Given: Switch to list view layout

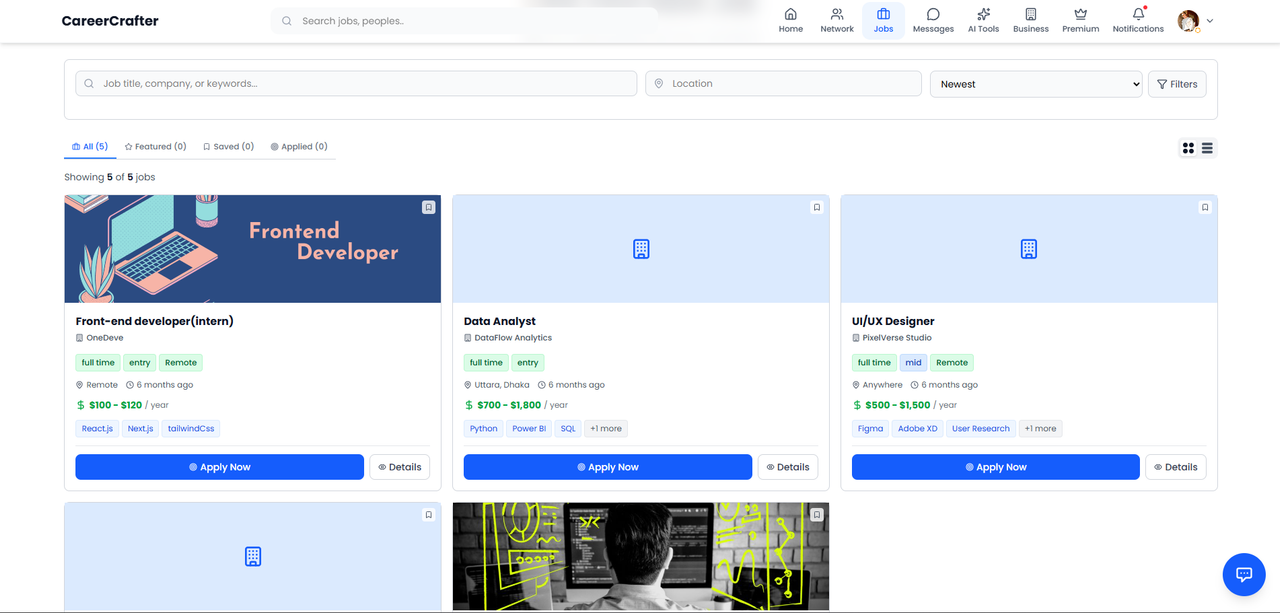Looking at the screenshot, I should tap(1207, 148).
